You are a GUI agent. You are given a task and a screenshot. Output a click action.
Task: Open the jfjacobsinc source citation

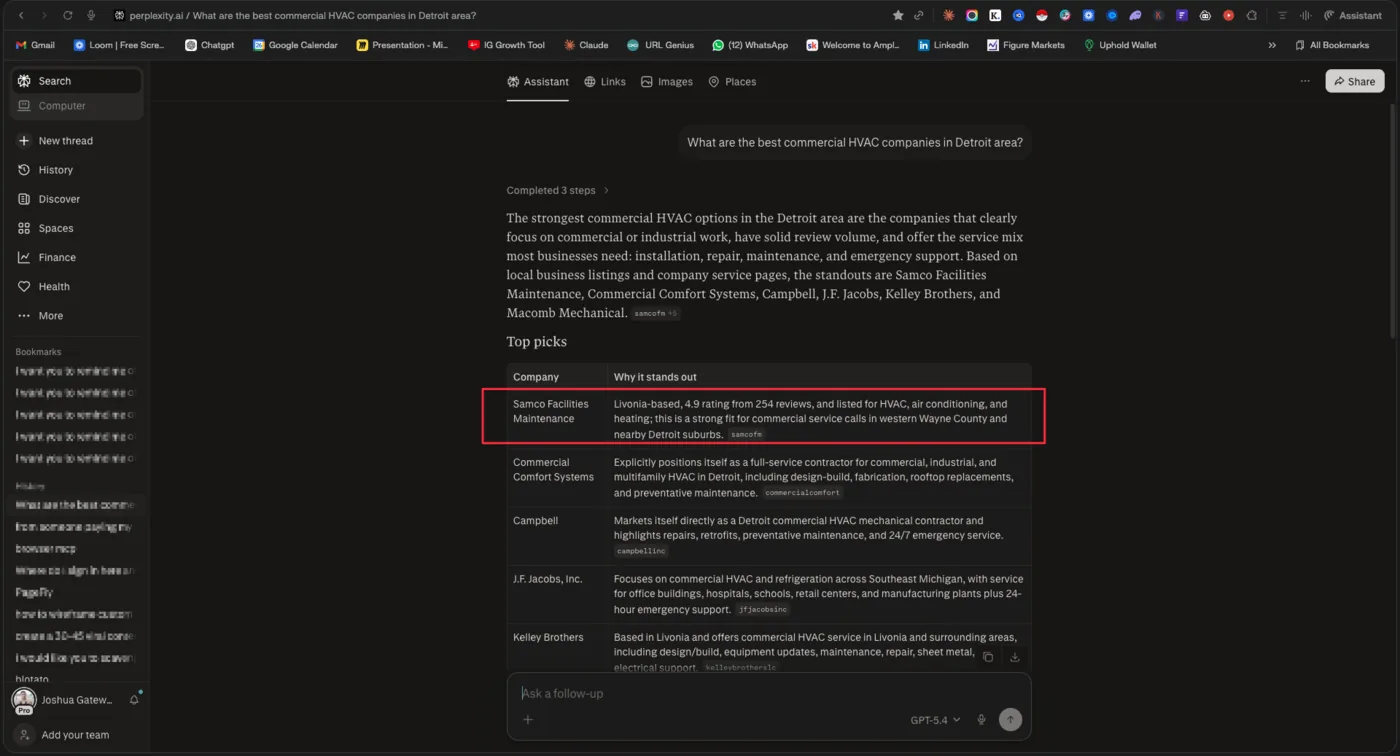763,609
